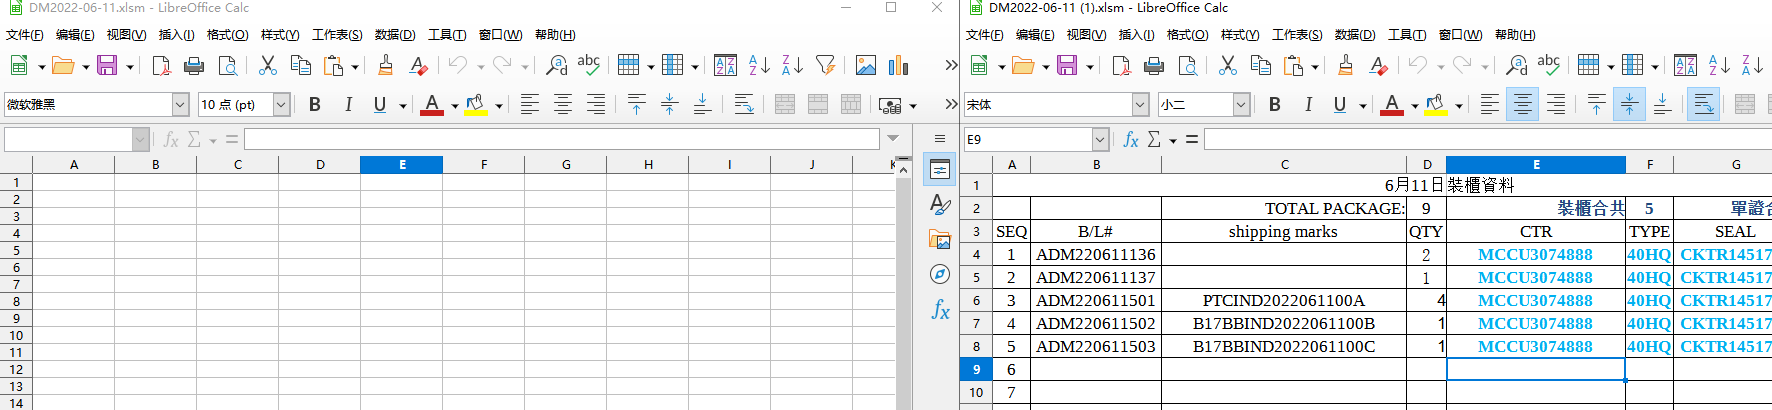Sort descending in right window
Viewport: 1772px width, 410px height.
[x=1752, y=66]
